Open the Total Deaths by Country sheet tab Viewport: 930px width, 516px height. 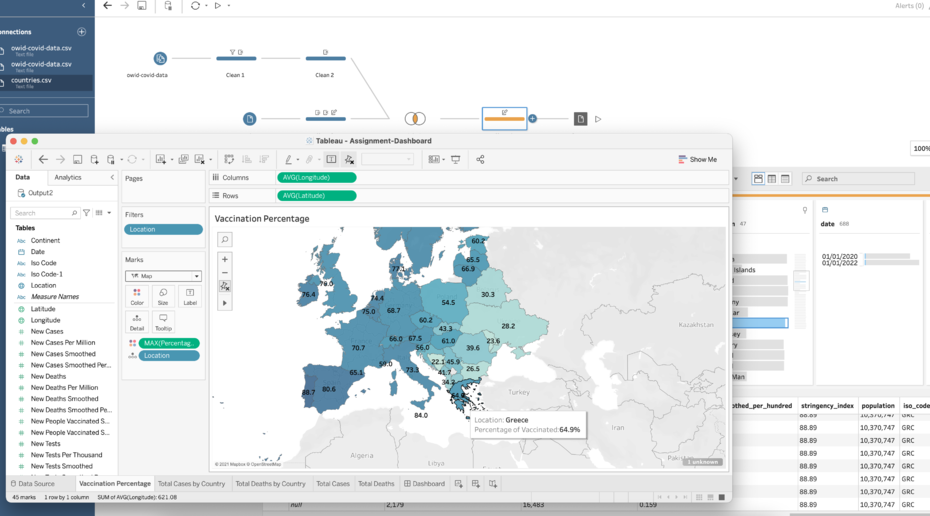coord(270,483)
